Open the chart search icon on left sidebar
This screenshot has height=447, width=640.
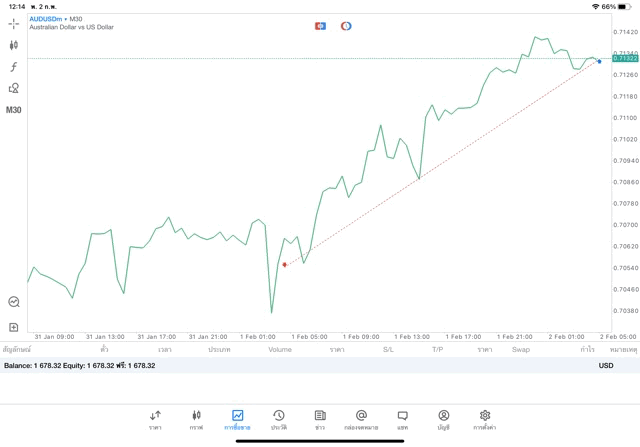click(14, 301)
